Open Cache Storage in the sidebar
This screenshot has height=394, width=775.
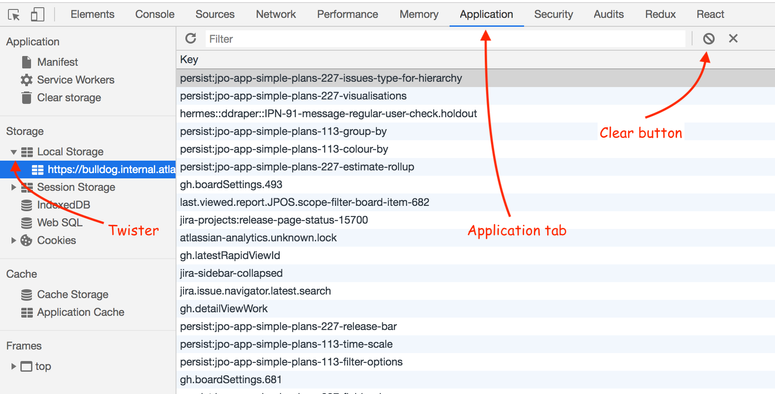point(72,294)
